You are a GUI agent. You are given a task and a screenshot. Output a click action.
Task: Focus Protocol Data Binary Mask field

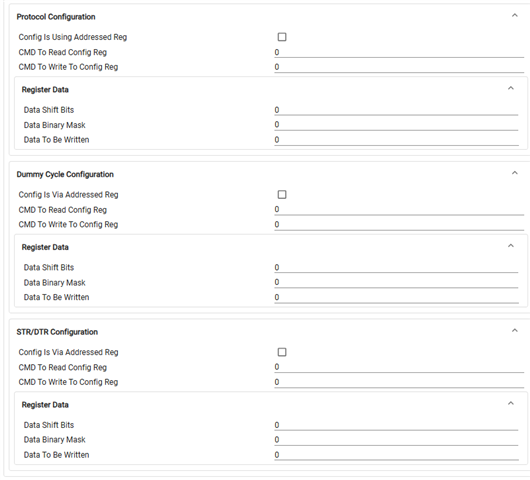coord(396,125)
